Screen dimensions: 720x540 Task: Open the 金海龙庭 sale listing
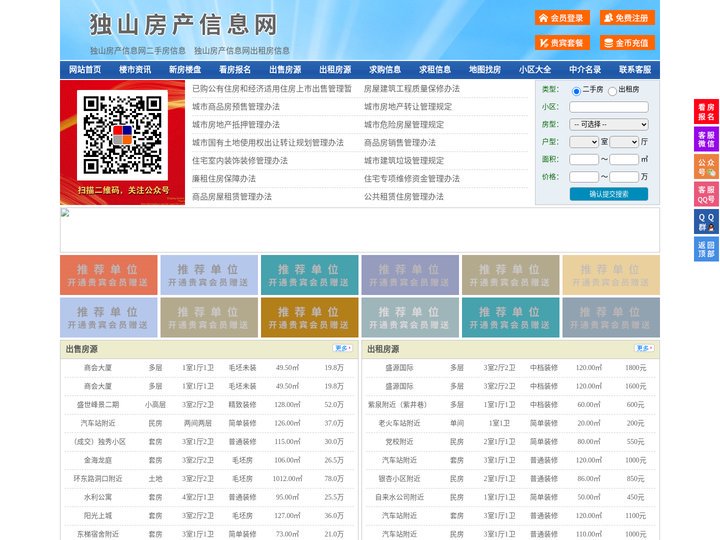pyautogui.click(x=98, y=460)
